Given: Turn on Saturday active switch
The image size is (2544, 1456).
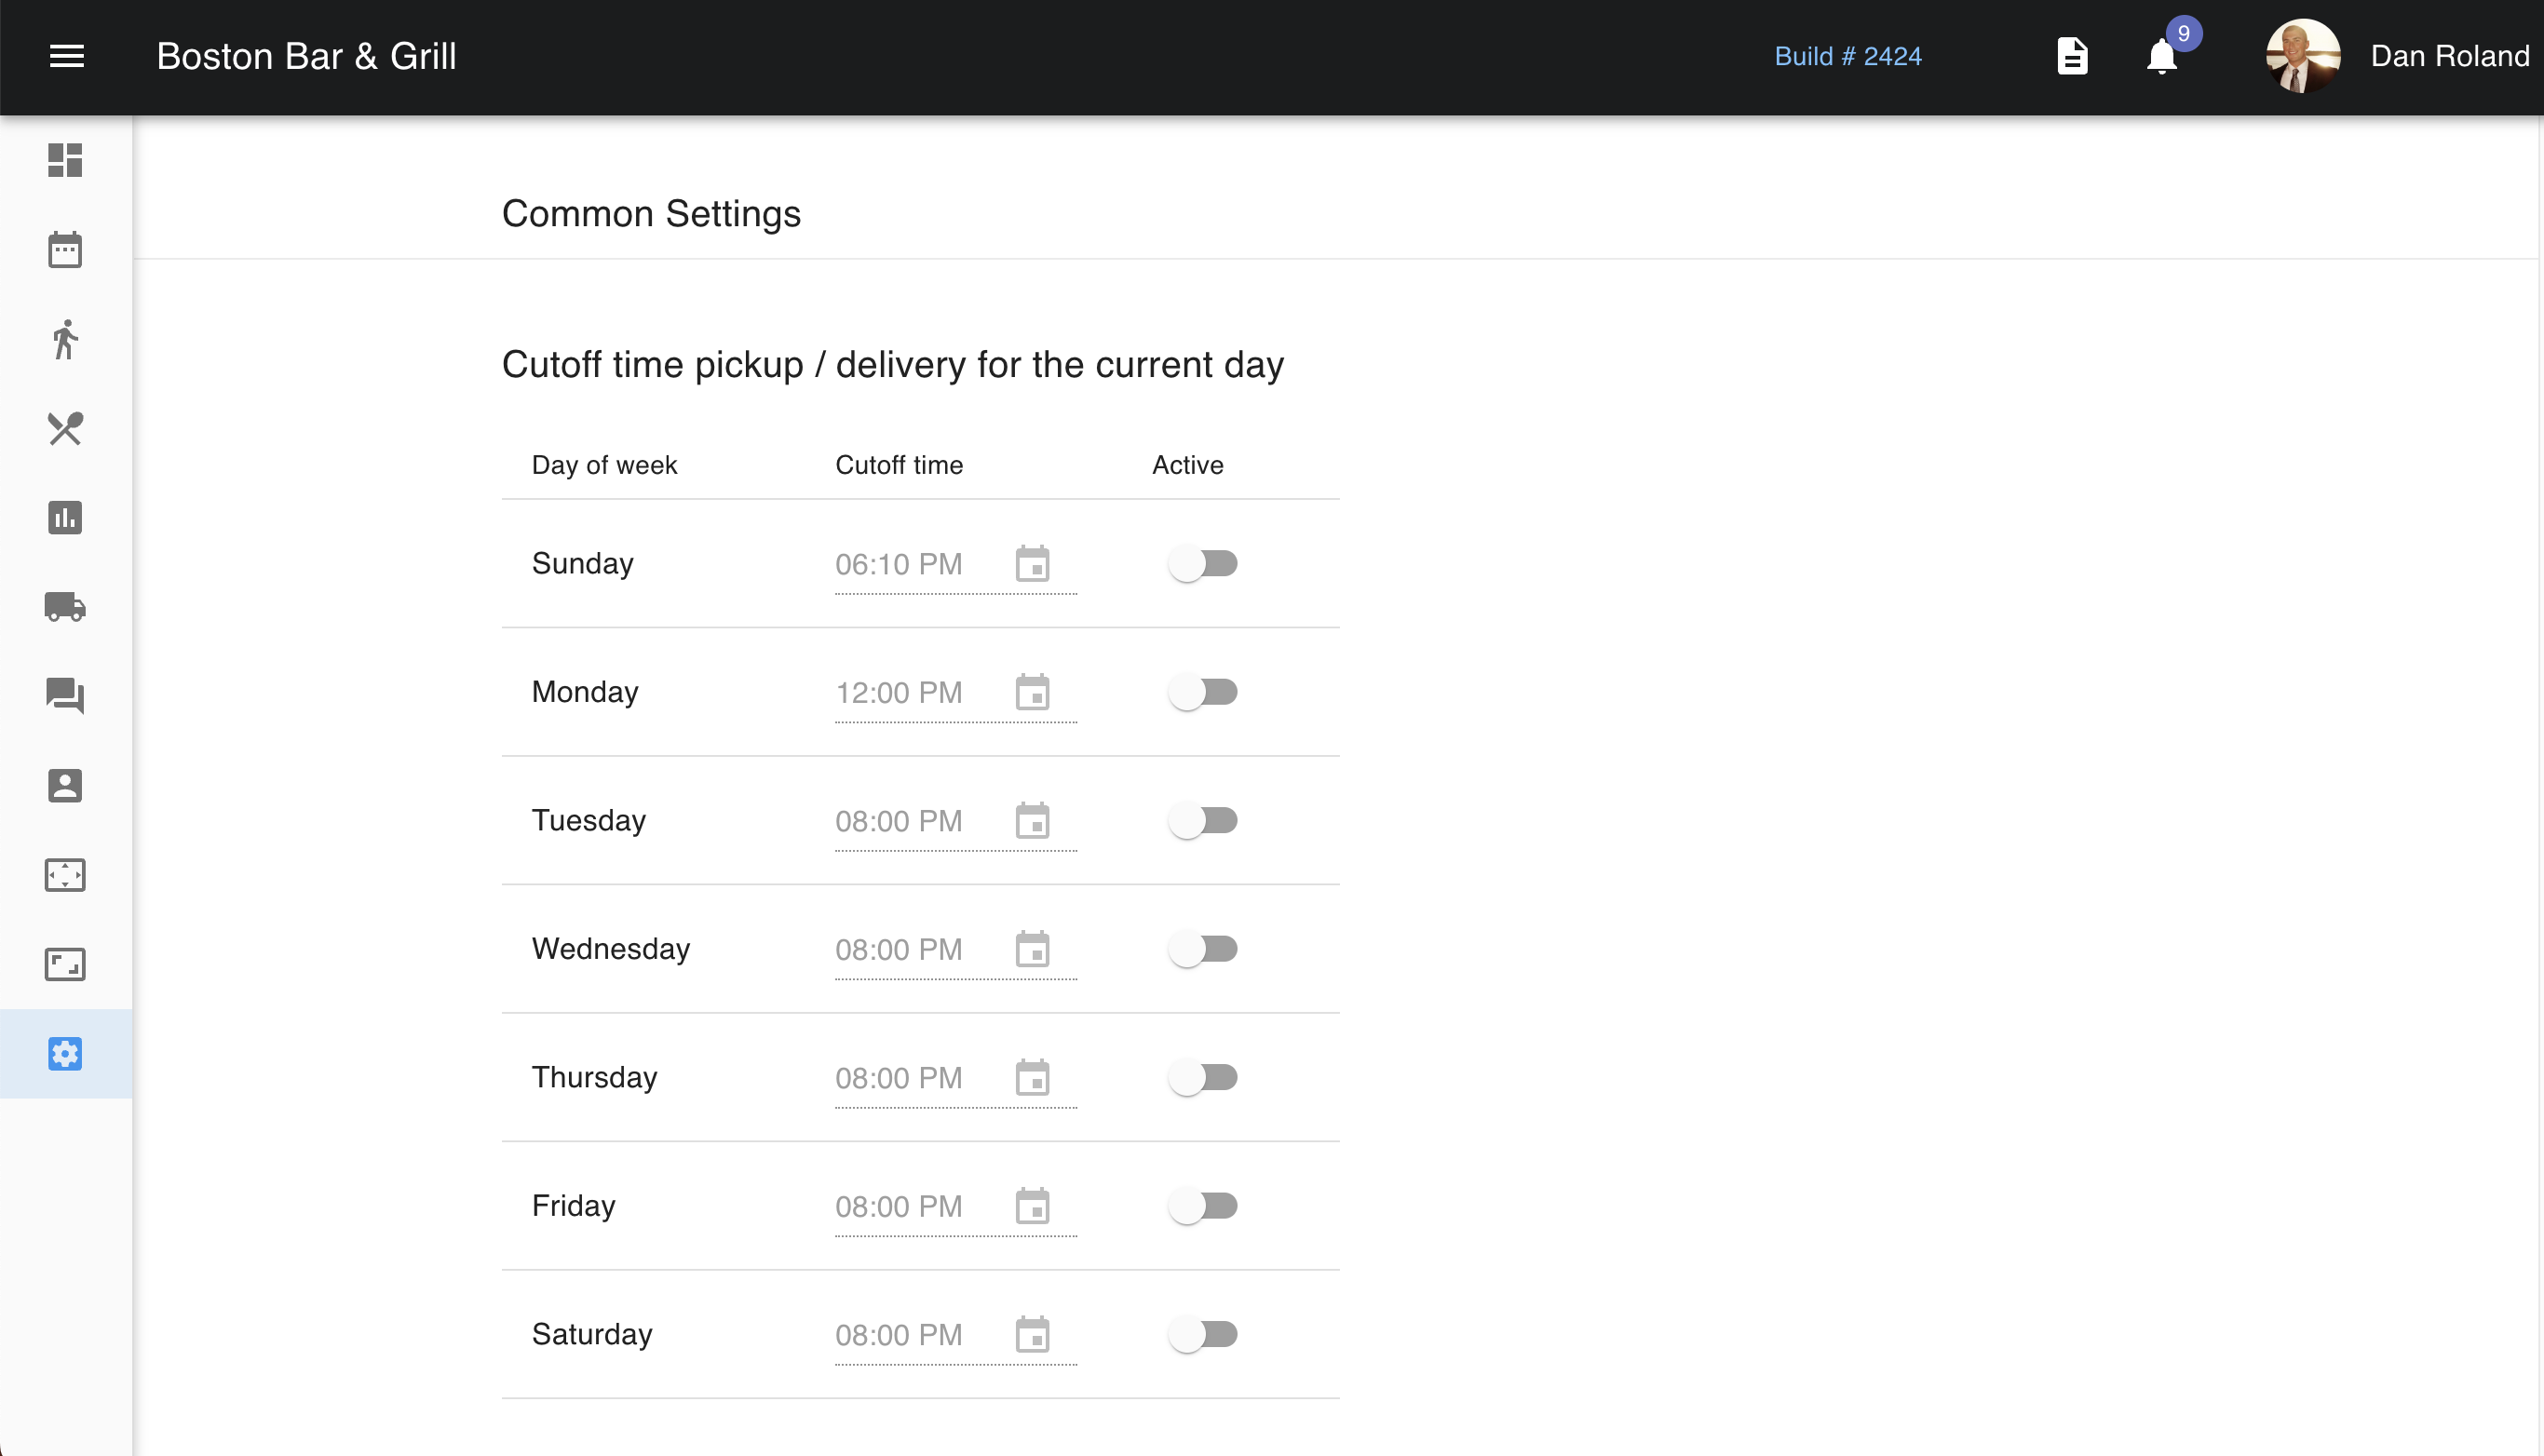Looking at the screenshot, I should (x=1202, y=1334).
